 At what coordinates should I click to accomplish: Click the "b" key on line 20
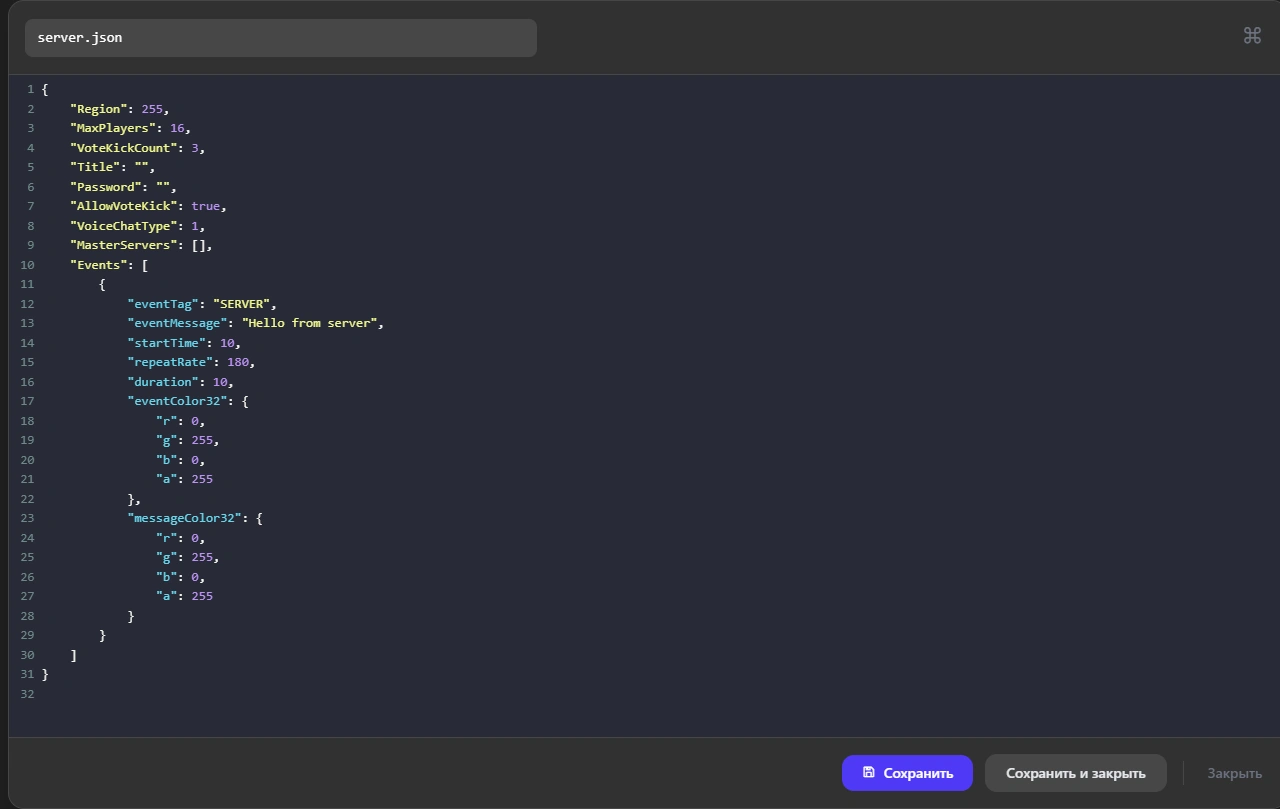pos(166,460)
